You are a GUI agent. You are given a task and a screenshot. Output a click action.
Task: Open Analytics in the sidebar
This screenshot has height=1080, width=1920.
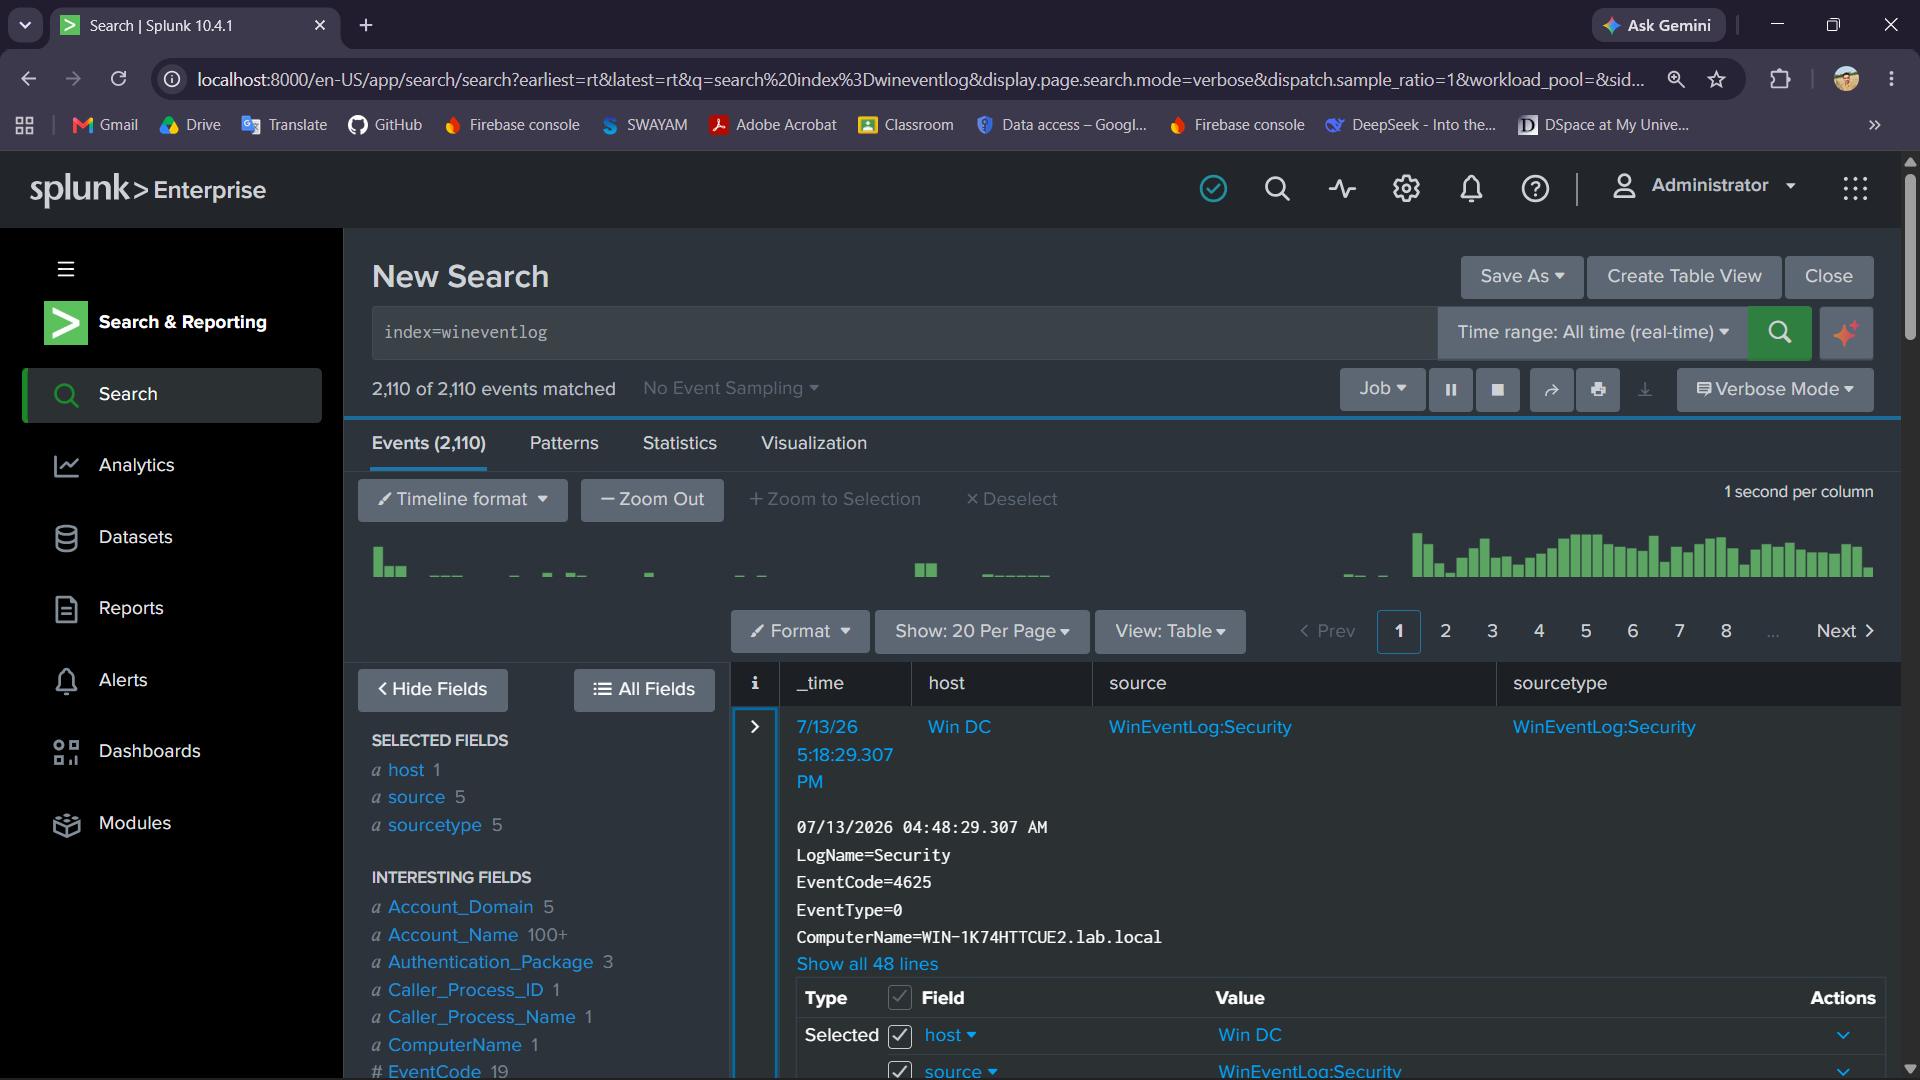136,465
